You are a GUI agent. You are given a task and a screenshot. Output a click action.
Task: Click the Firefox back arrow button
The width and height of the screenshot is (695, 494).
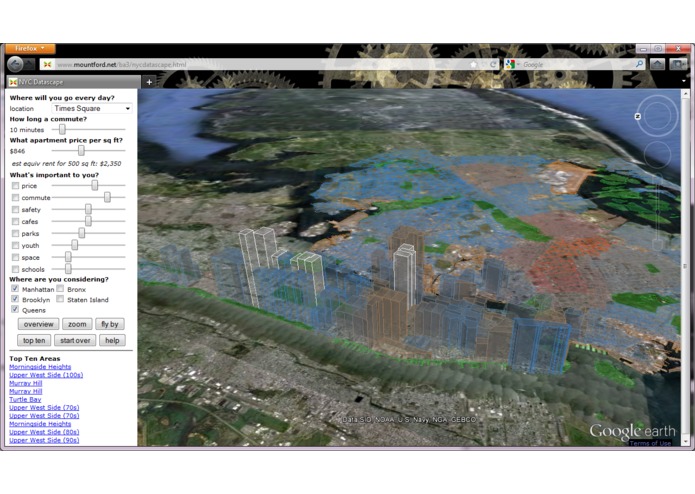pyautogui.click(x=15, y=65)
